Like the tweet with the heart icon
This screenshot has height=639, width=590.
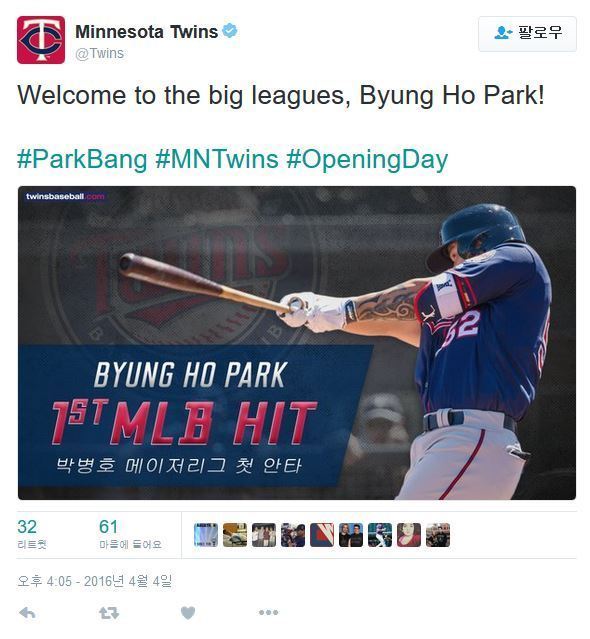click(188, 613)
